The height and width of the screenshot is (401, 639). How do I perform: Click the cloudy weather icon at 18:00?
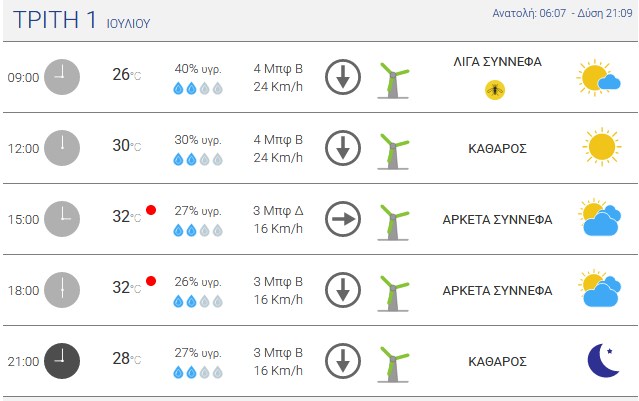[599, 288]
